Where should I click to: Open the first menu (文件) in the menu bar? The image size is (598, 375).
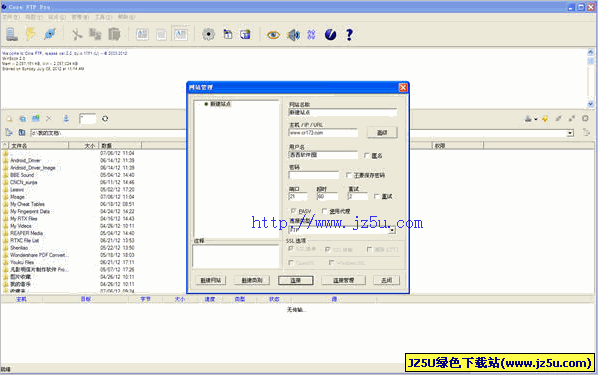tap(10, 17)
